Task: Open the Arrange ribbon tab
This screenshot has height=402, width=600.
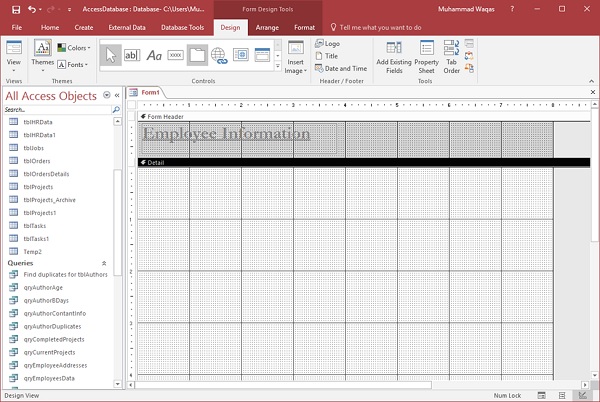Action: [267, 28]
